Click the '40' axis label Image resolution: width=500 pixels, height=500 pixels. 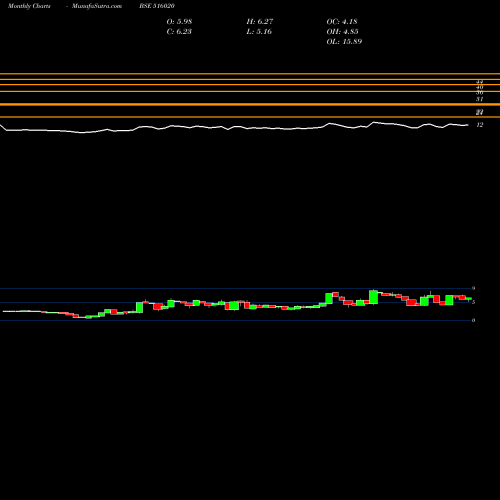(479, 87)
